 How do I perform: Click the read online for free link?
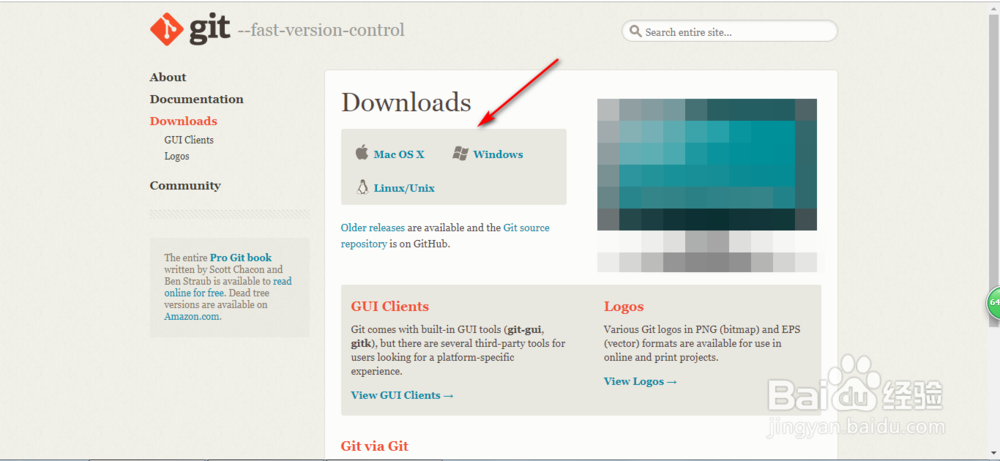tap(228, 287)
